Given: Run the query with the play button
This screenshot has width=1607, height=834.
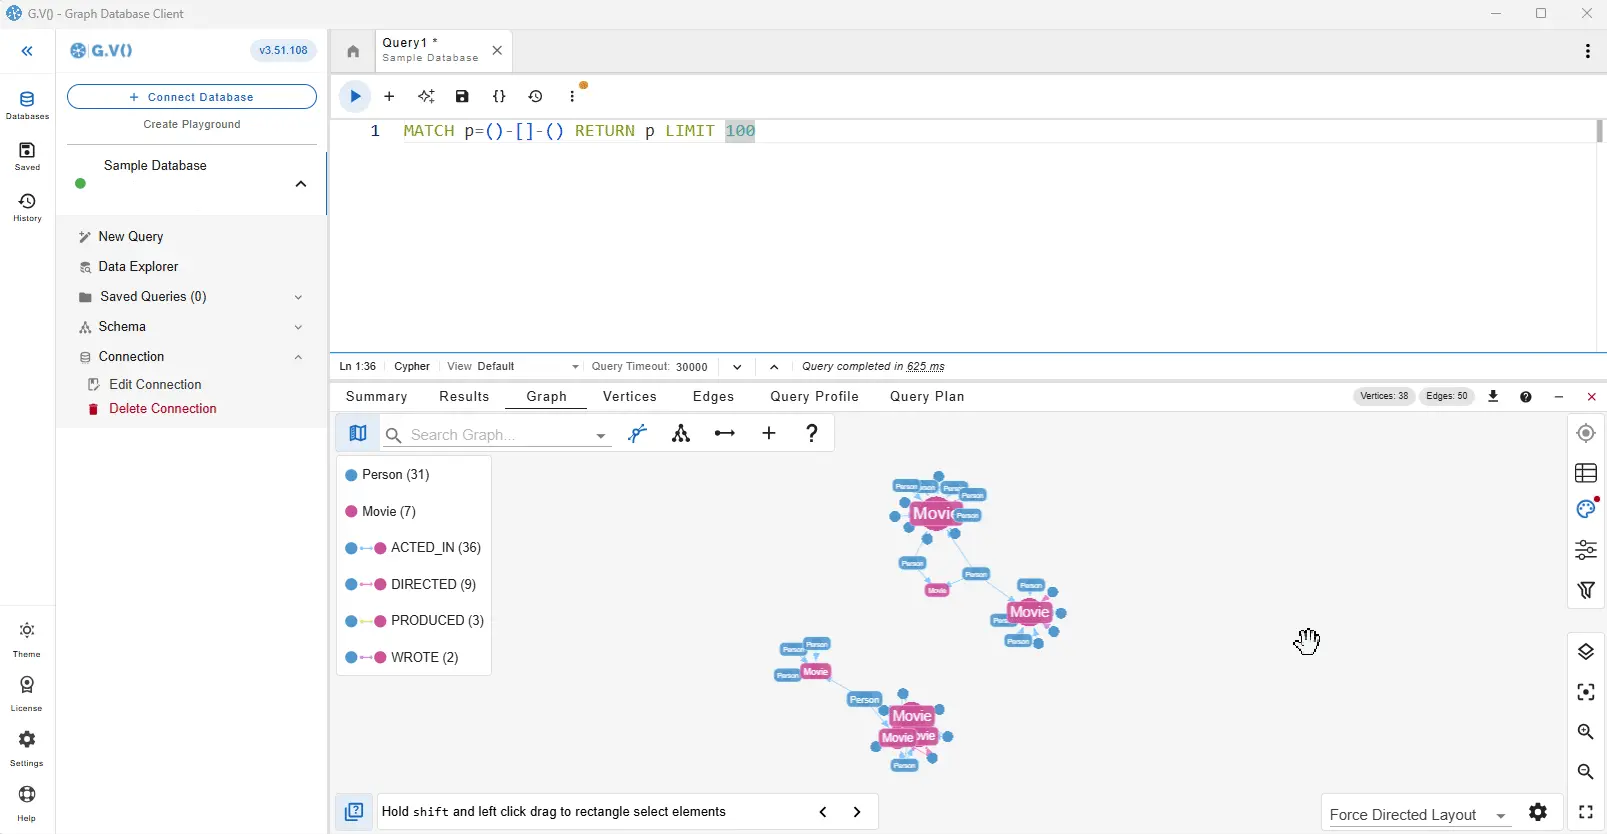Looking at the screenshot, I should [x=355, y=96].
